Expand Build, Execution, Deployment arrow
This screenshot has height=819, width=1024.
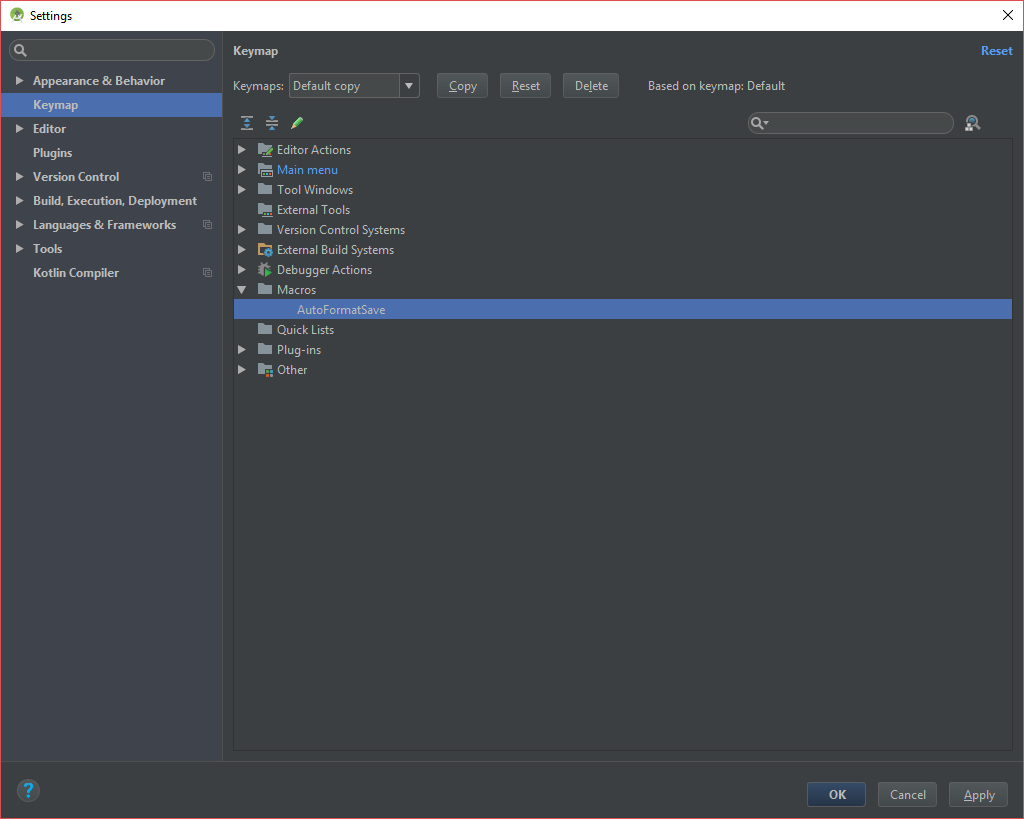(x=20, y=201)
